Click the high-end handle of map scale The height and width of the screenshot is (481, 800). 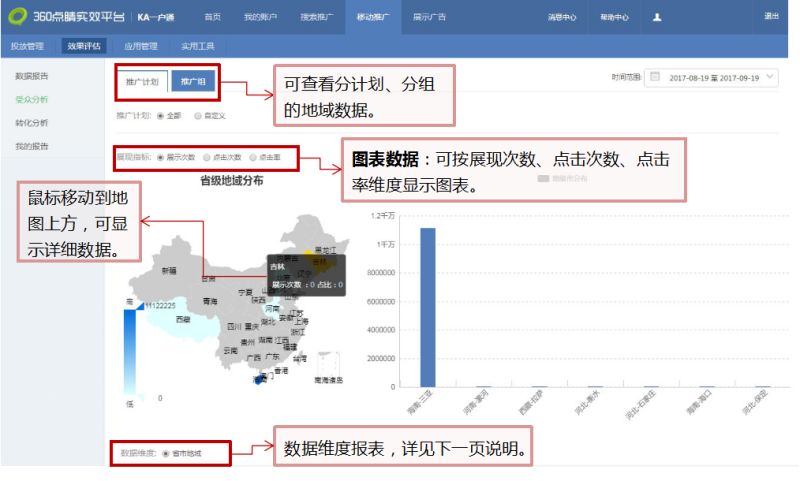point(140,306)
